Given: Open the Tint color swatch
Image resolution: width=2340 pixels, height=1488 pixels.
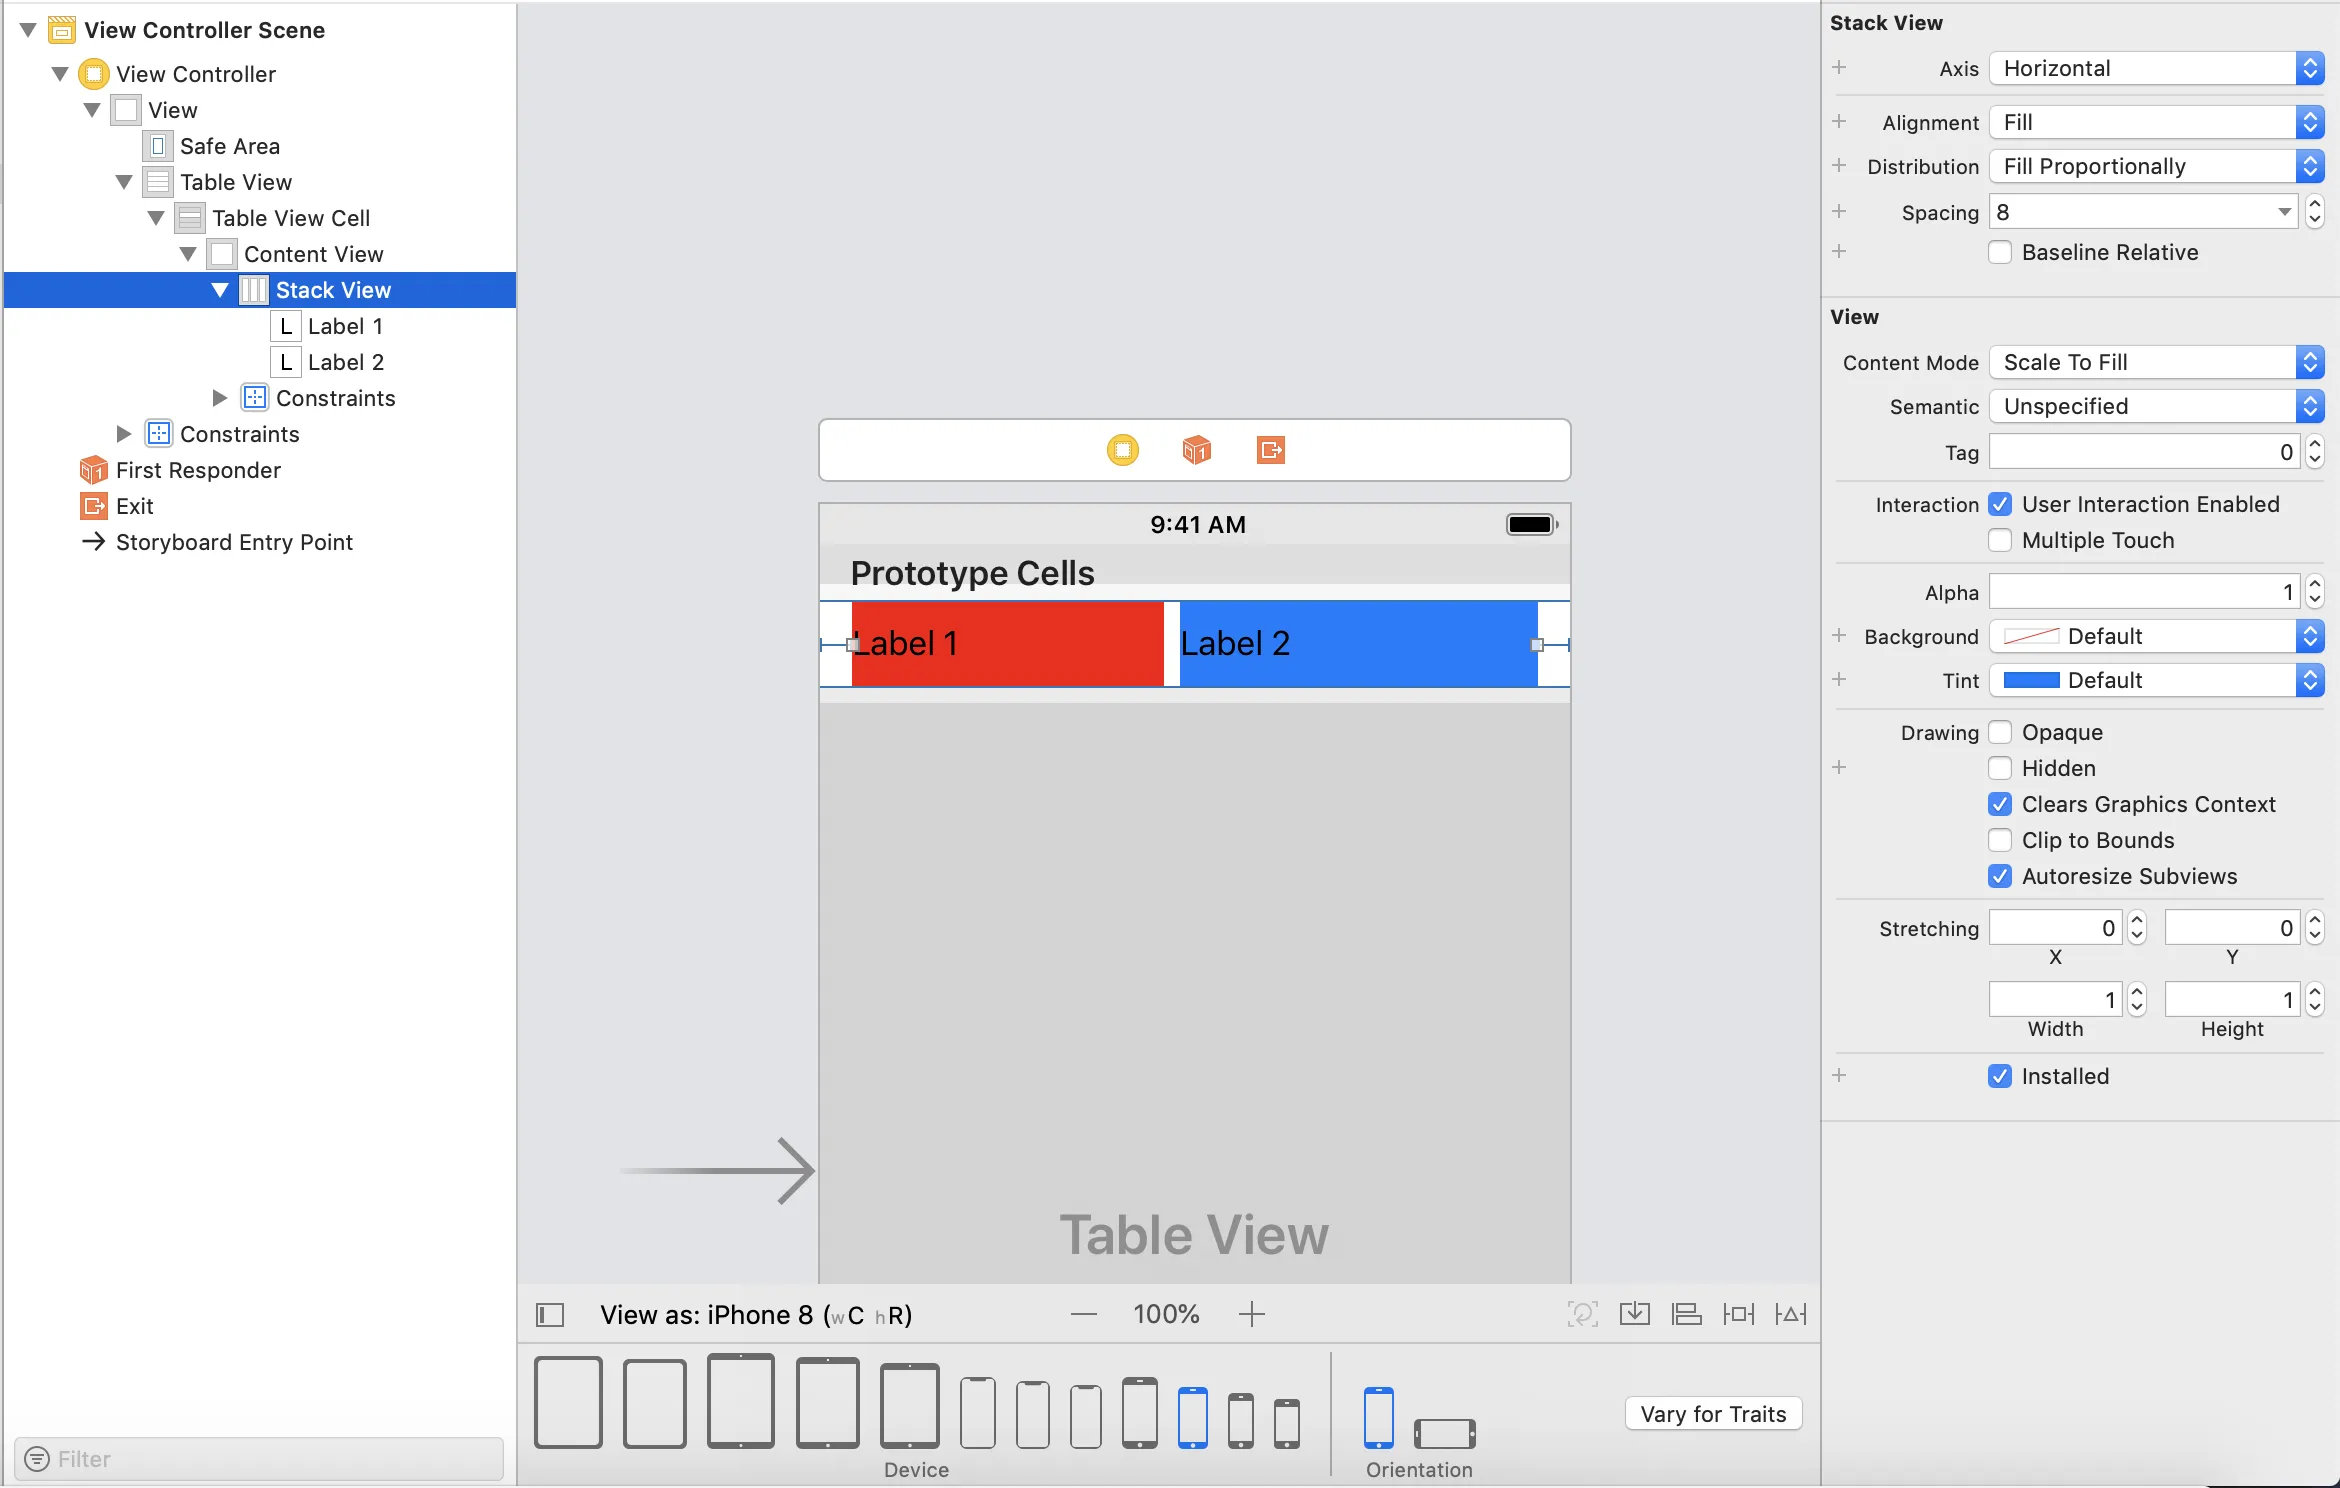Looking at the screenshot, I should coord(2032,680).
